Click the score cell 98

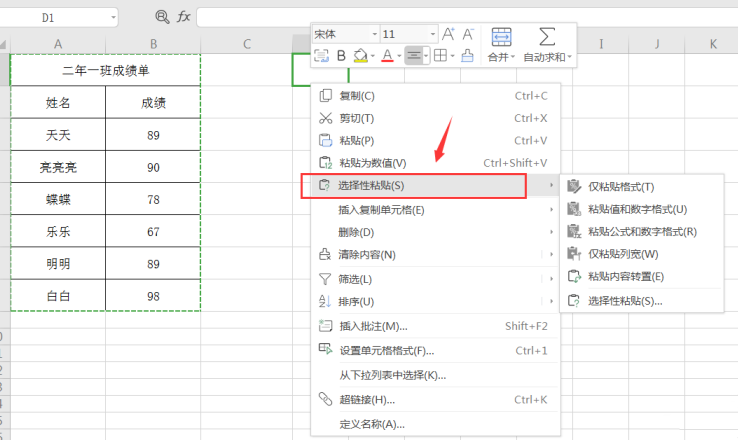tap(153, 296)
